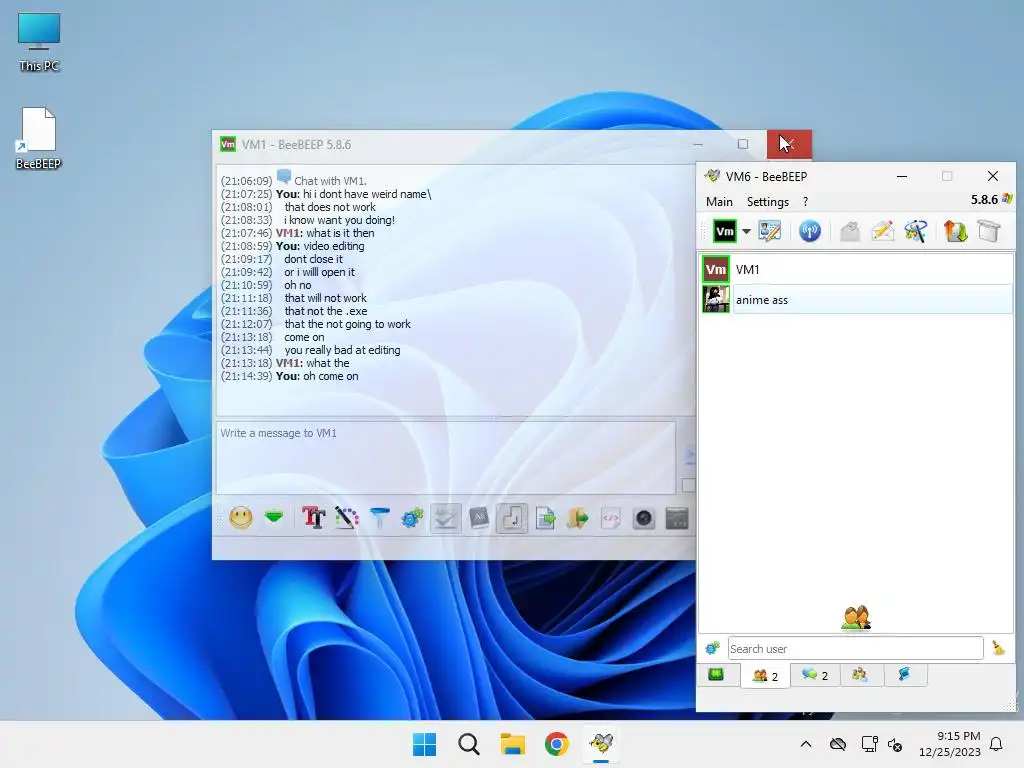Select the This PC desktop icon
This screenshot has width=1024, height=768.
[x=39, y=42]
